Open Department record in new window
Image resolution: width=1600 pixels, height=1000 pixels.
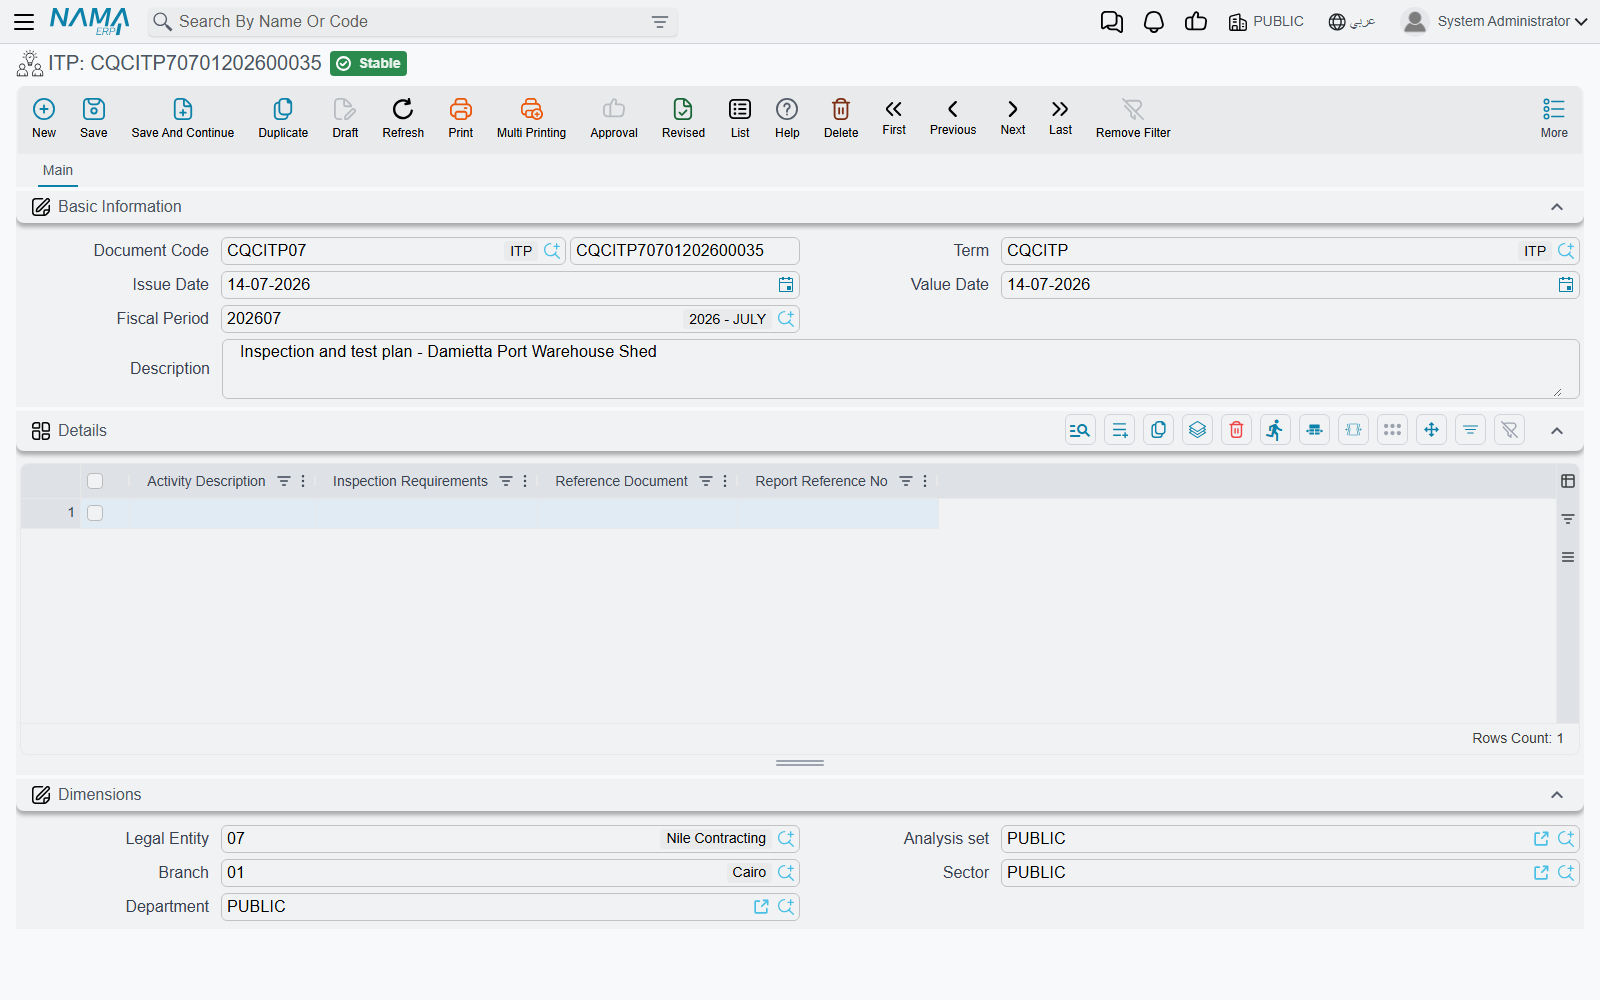coord(761,907)
